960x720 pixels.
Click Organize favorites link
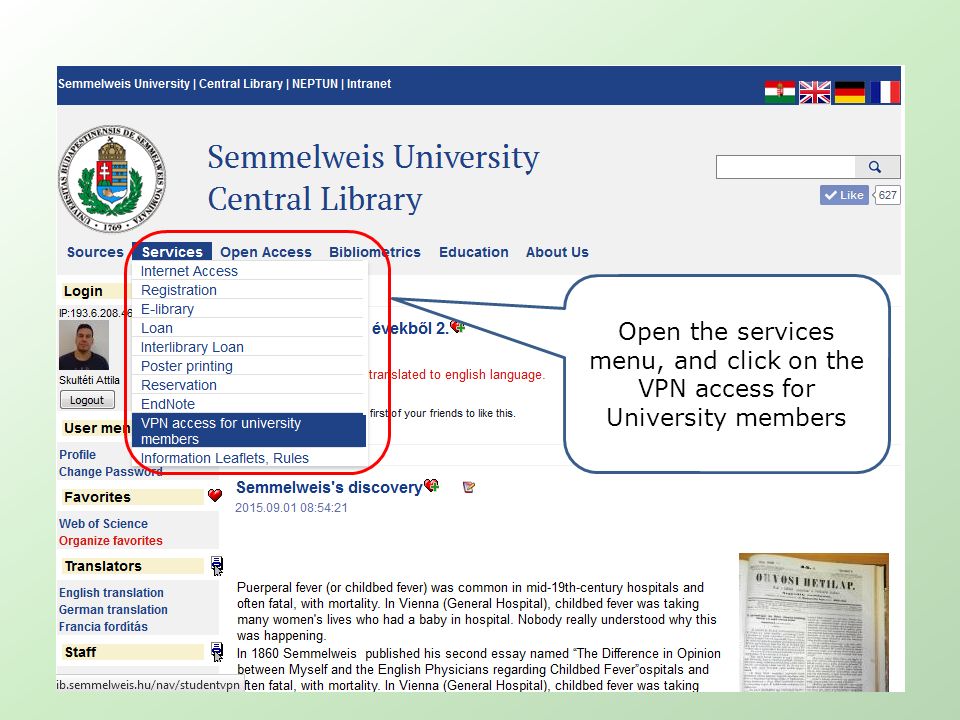pos(111,541)
